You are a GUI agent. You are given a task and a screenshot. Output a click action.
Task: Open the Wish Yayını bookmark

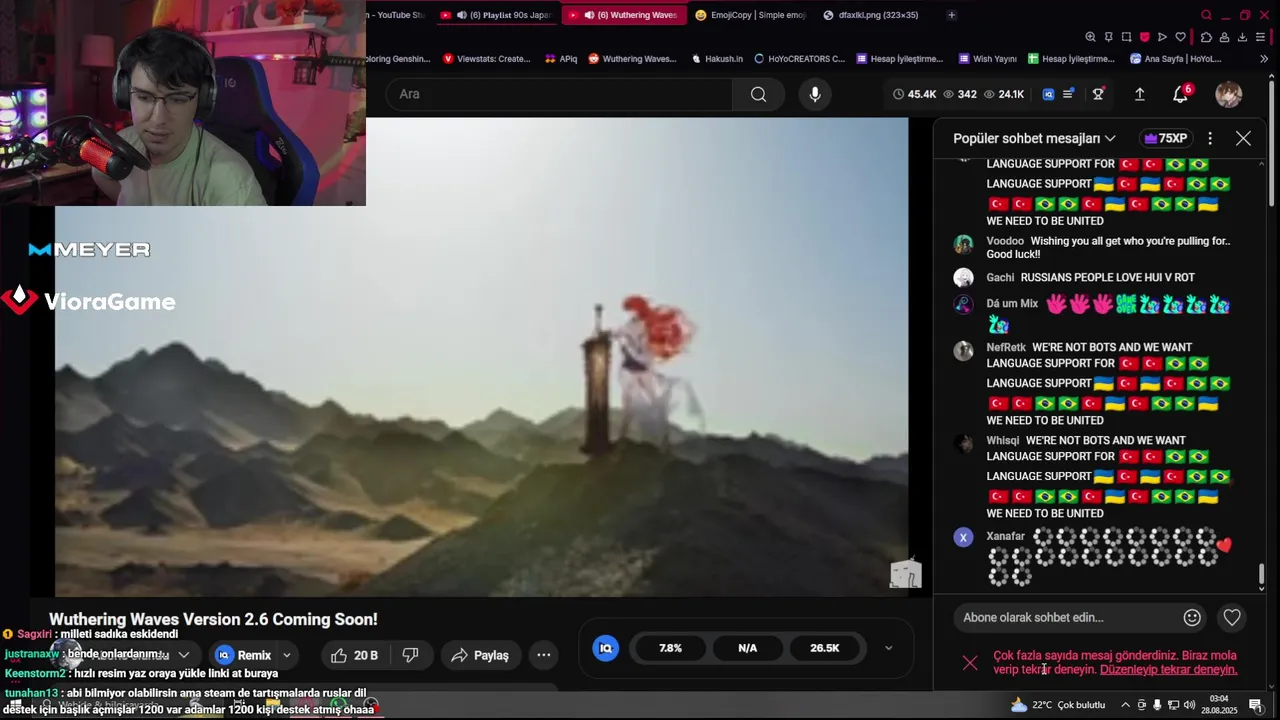pos(987,59)
